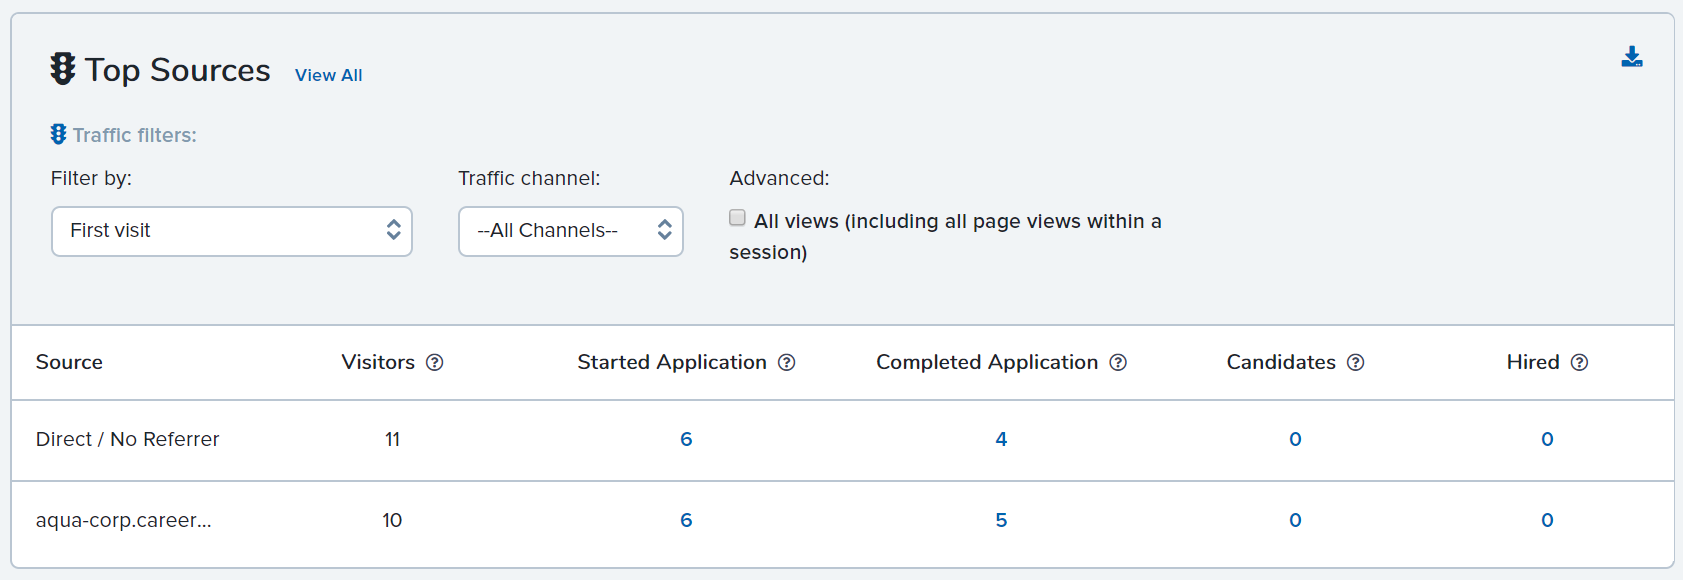The image size is (1683, 580).
Task: Enable the All views checkbox
Action: pos(738,218)
